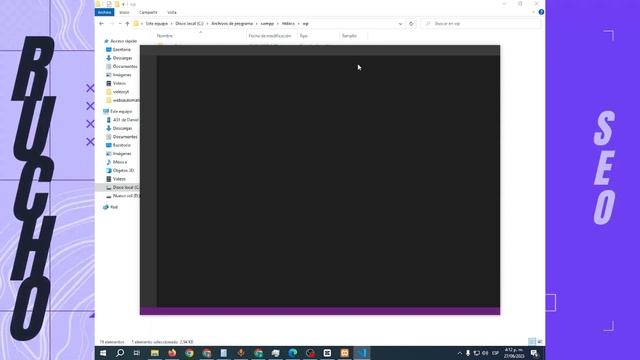Open taskbar search magnifier

pos(120,353)
